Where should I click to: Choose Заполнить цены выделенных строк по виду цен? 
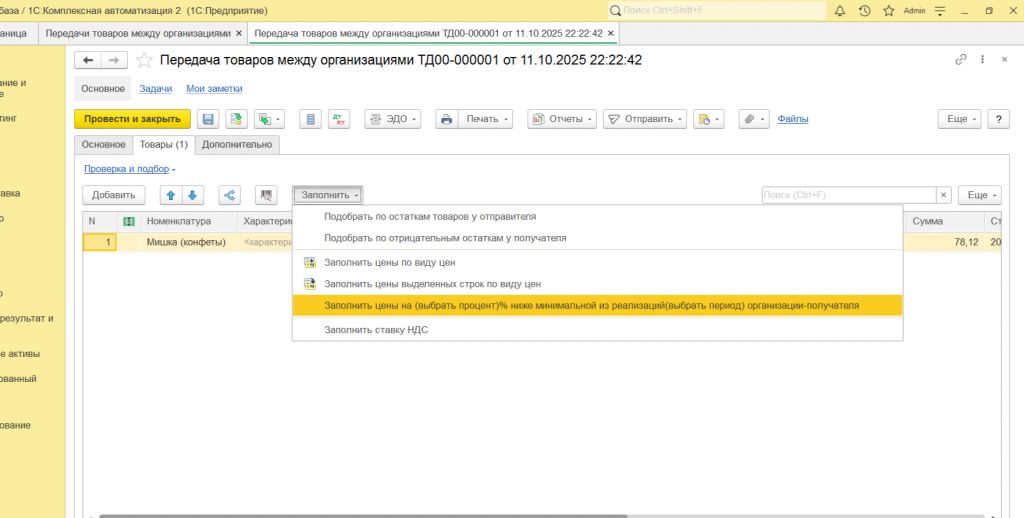[598, 283]
